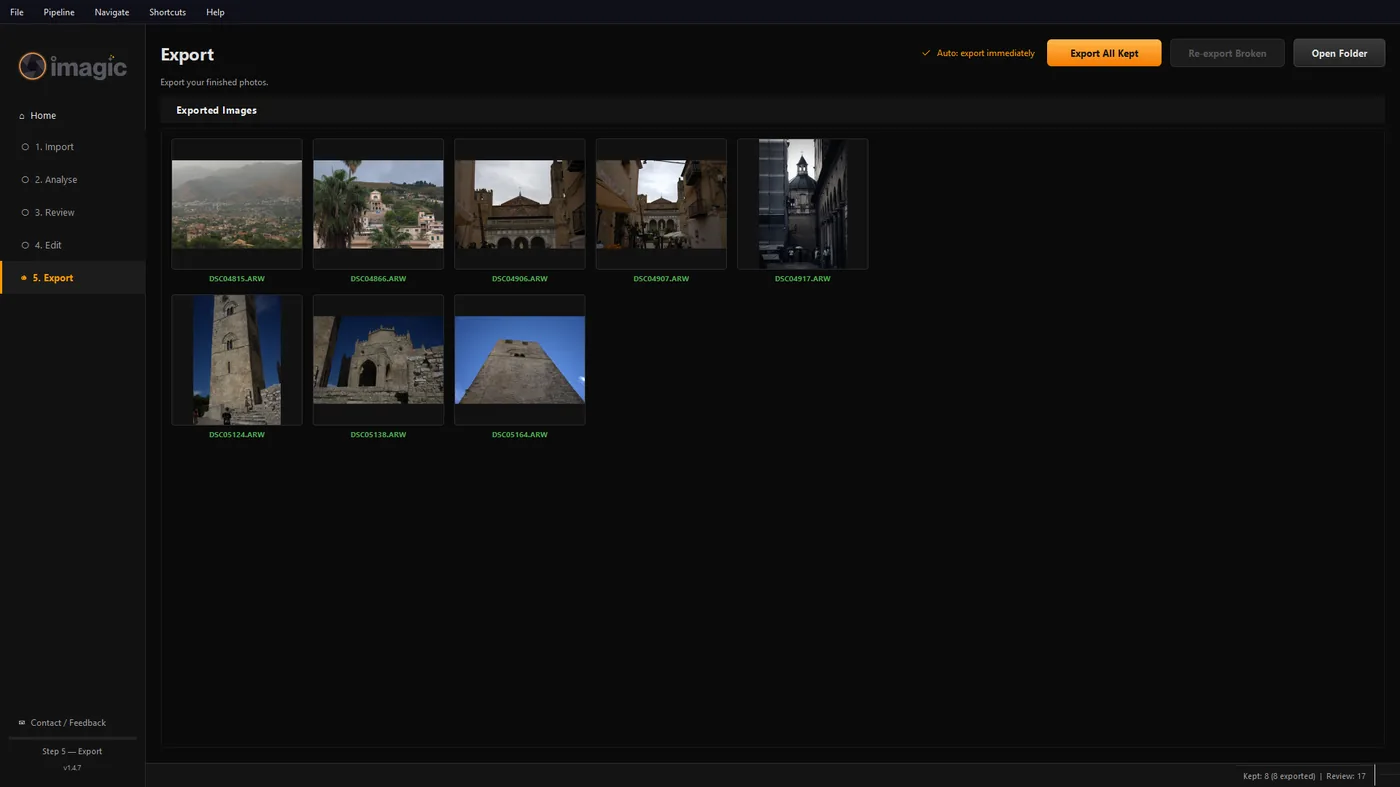1400x787 pixels.
Task: Open the Contact / Feedback link
Action: tap(68, 723)
